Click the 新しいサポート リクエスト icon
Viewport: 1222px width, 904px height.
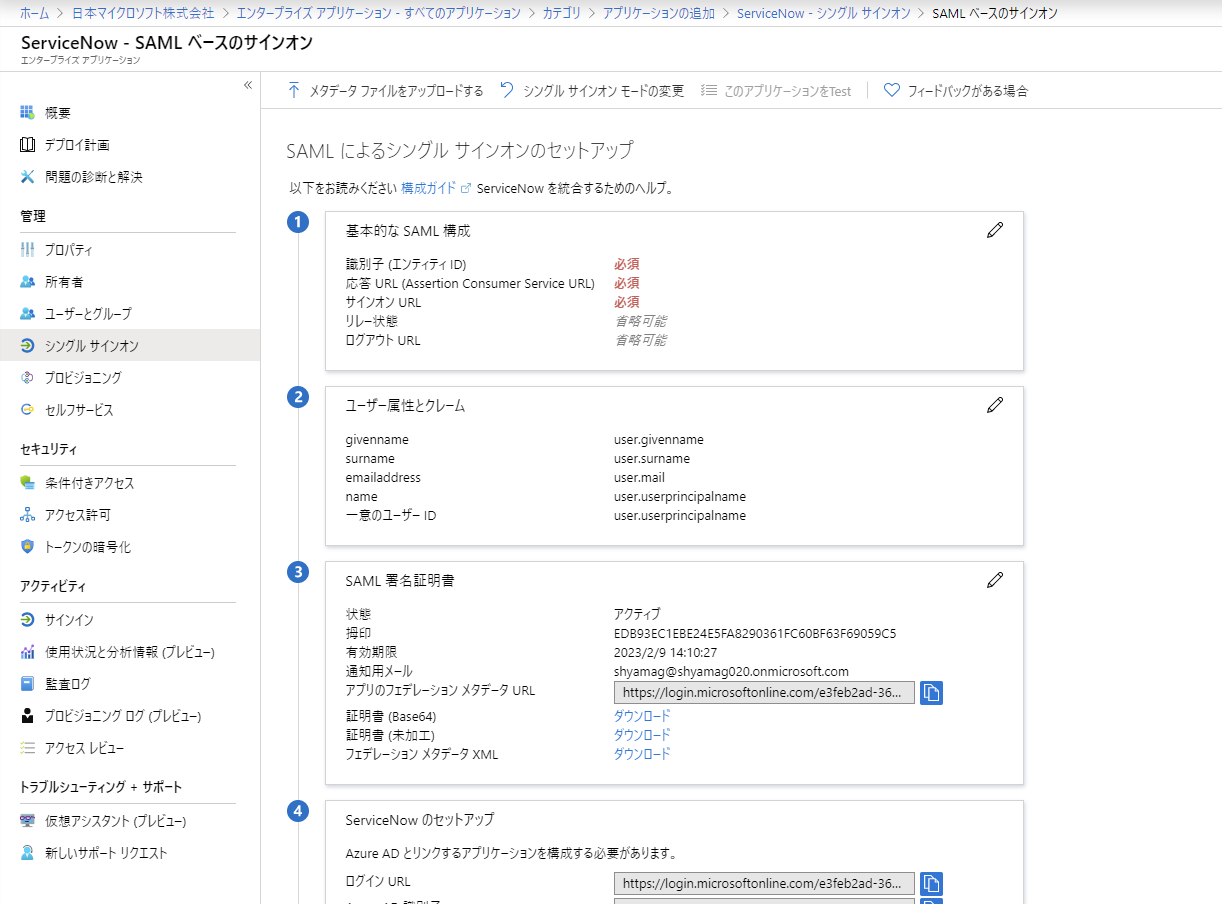(28, 853)
